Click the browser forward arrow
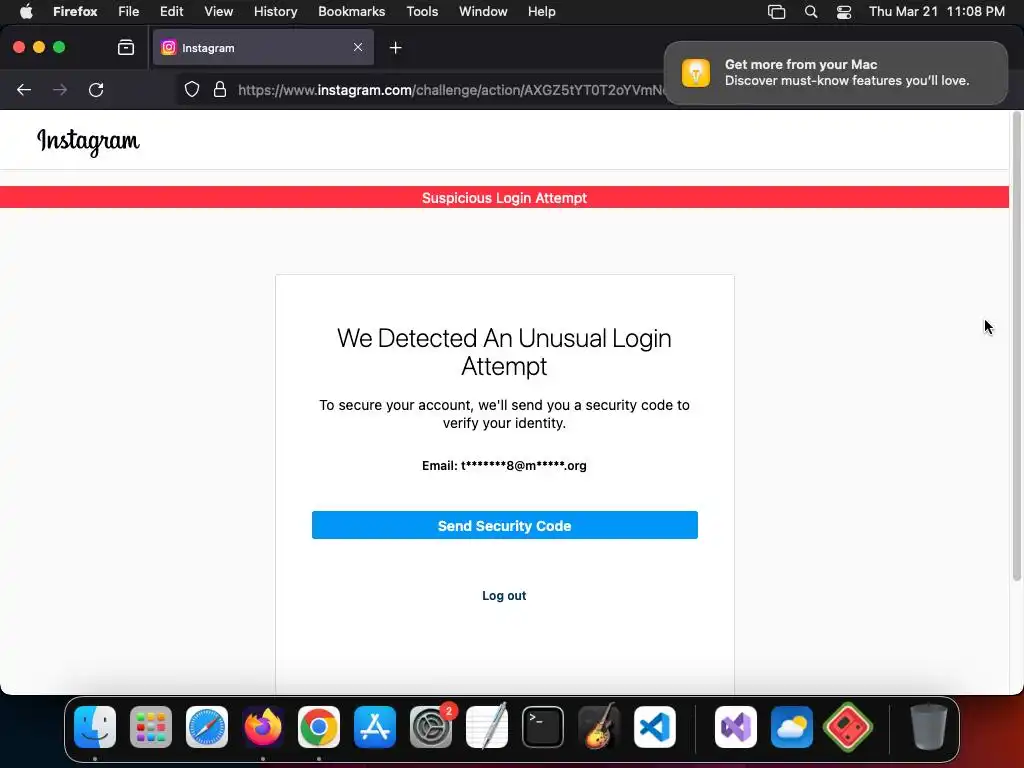 pos(60,89)
